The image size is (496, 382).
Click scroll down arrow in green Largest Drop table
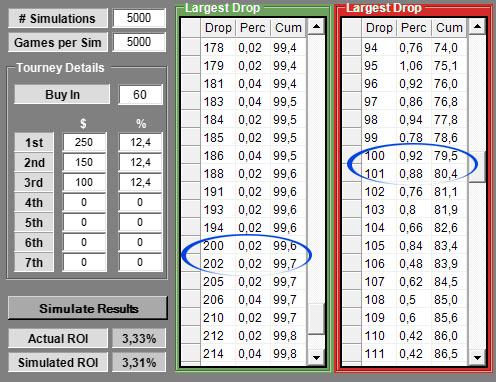click(316, 358)
